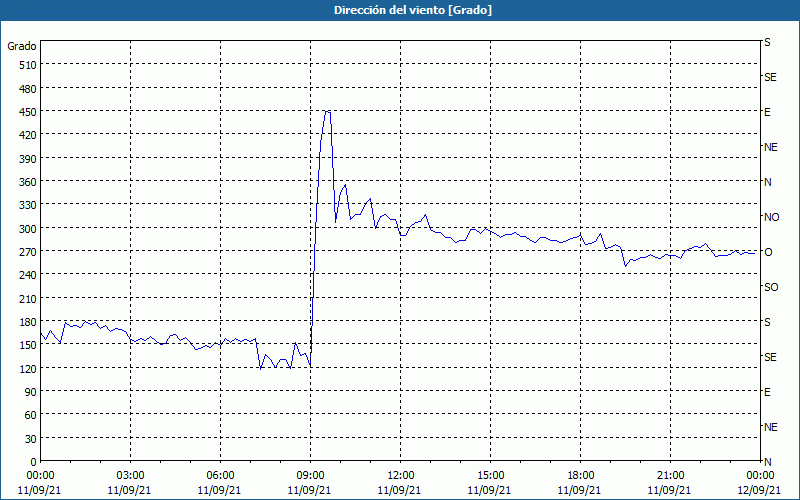Viewport: 800px width, 500px height.
Task: Click the "NO" compass label on the right axis
Action: 771,217
